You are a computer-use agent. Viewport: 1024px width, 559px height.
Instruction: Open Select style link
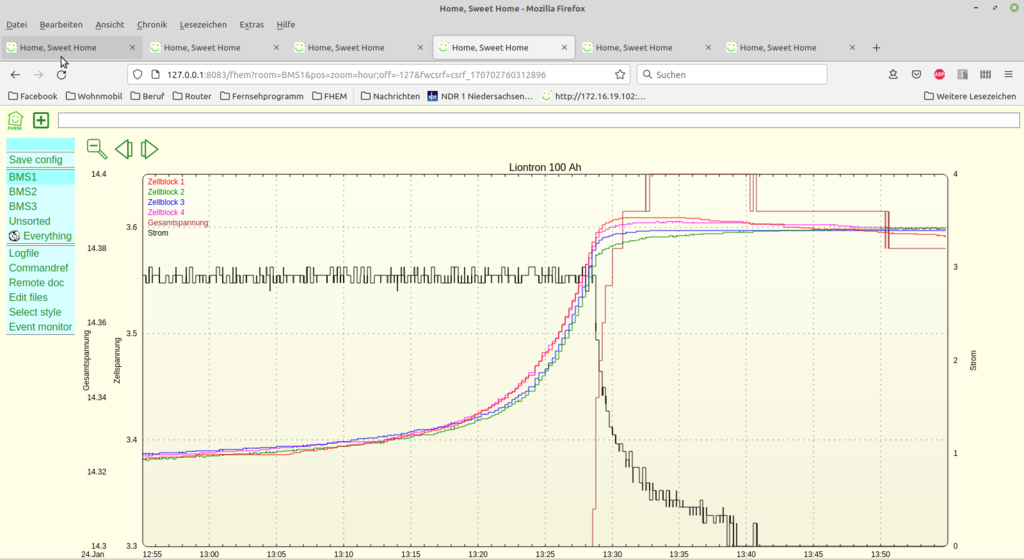tap(35, 312)
